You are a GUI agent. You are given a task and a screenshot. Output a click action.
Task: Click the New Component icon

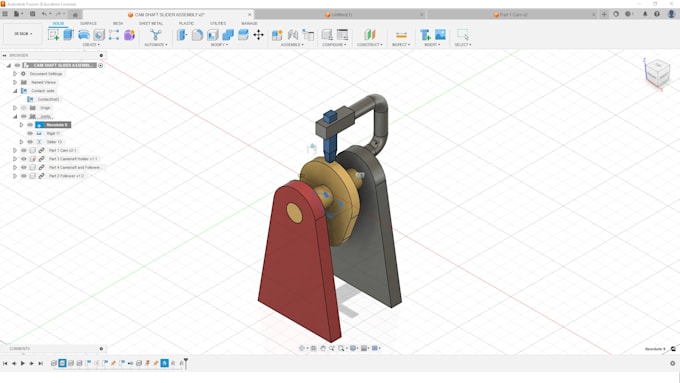tap(277, 35)
